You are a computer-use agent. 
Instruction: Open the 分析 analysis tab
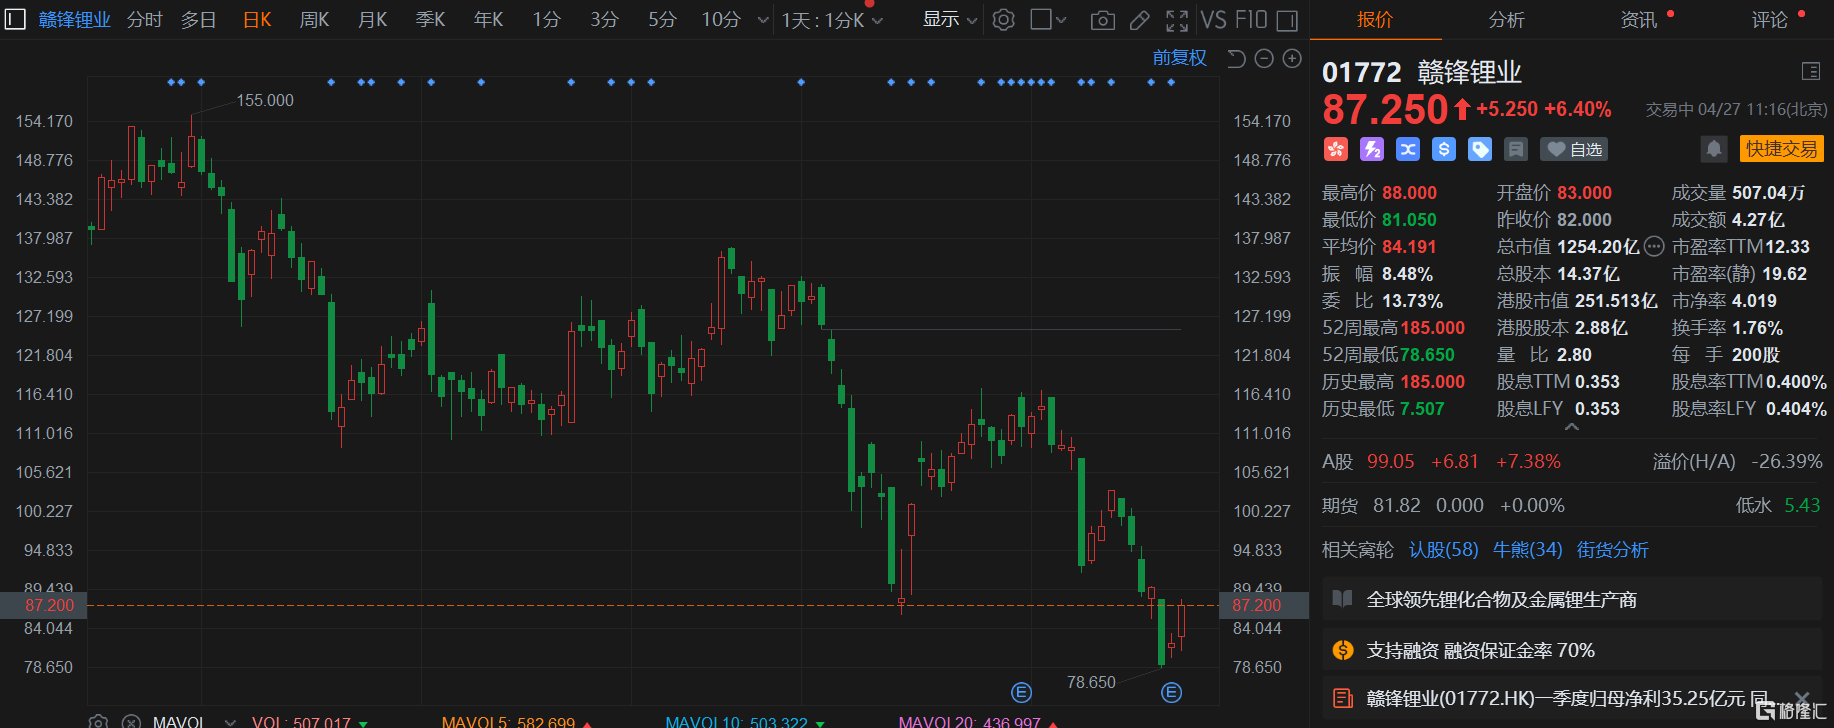[x=1506, y=20]
